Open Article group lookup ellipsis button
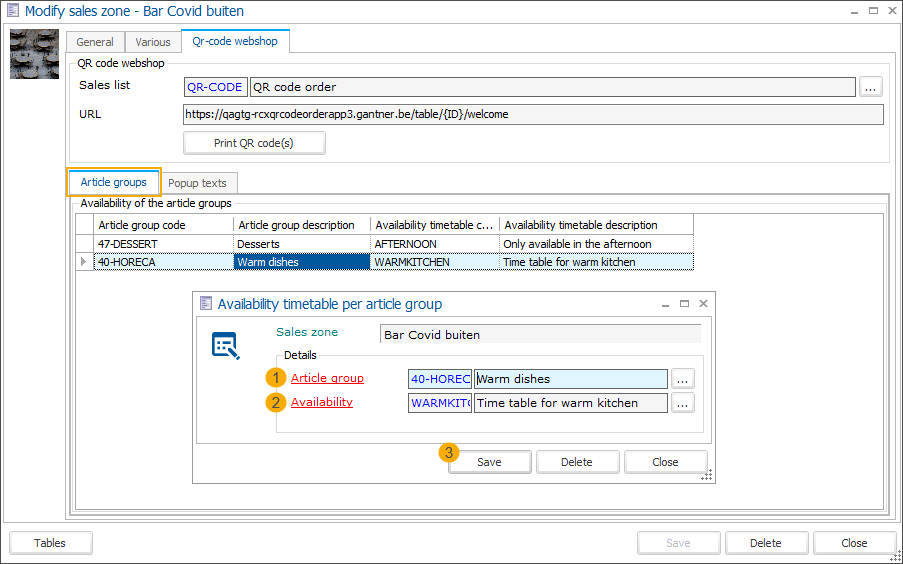The height and width of the screenshot is (564, 903). pos(682,379)
